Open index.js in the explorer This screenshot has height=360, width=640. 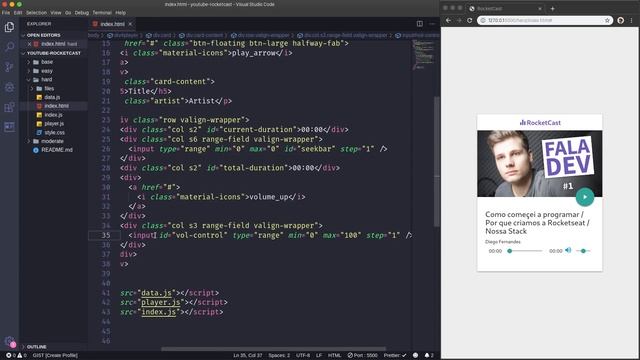click(53, 115)
